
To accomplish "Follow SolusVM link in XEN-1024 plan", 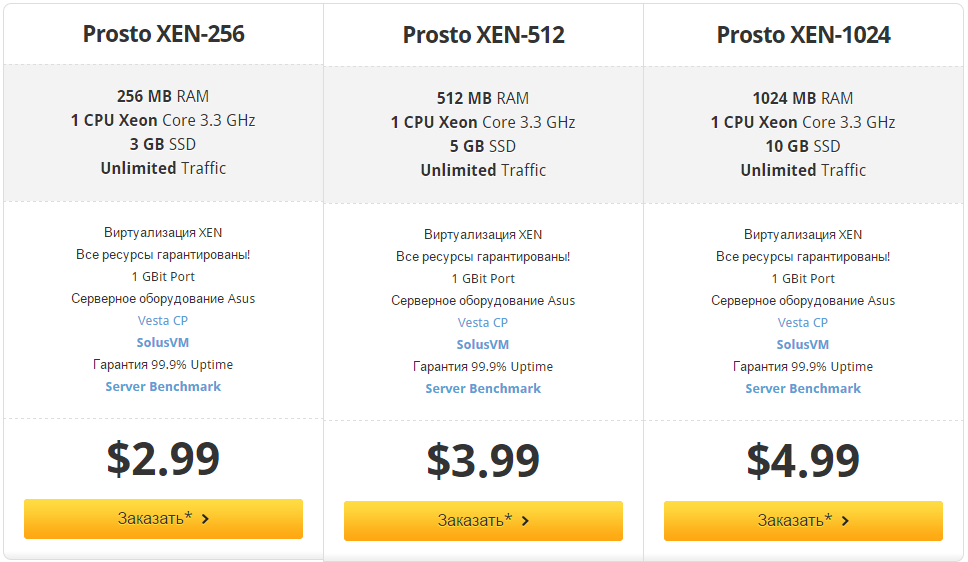I will (x=803, y=345).
